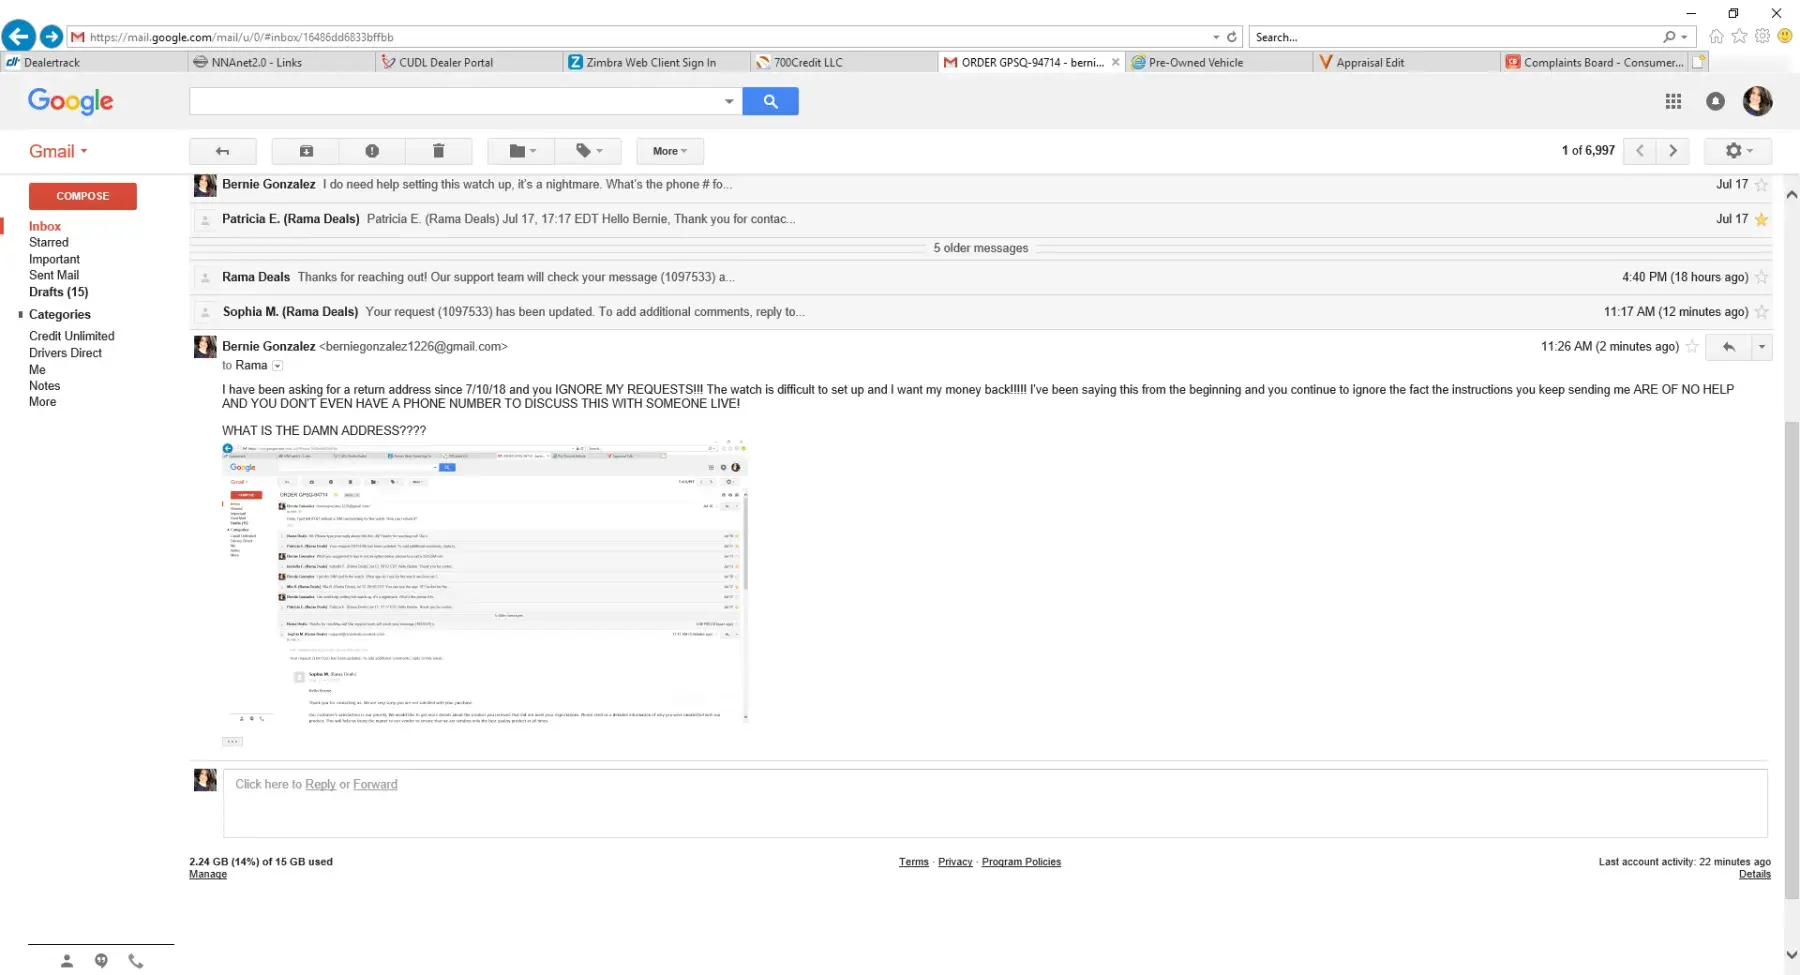Click the smiley feedback icon
The image size is (1800, 975).
click(1785, 36)
